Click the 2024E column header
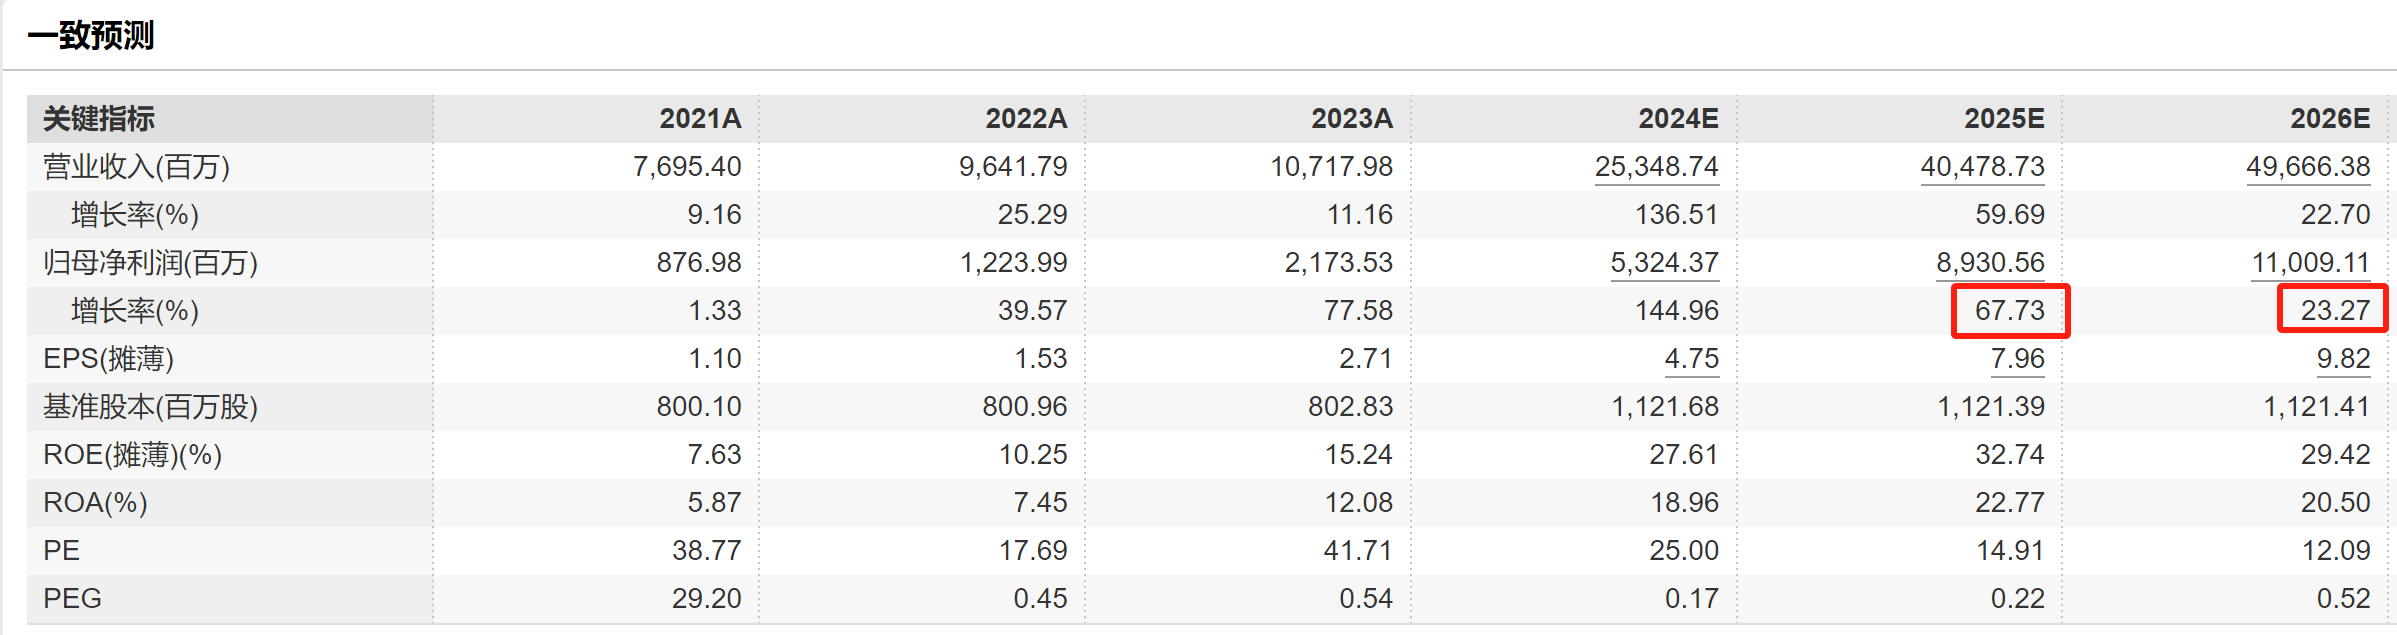 coord(1678,119)
